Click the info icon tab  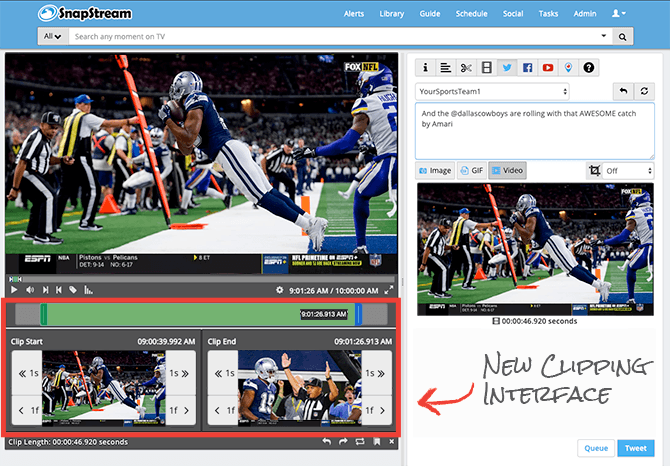(425, 68)
